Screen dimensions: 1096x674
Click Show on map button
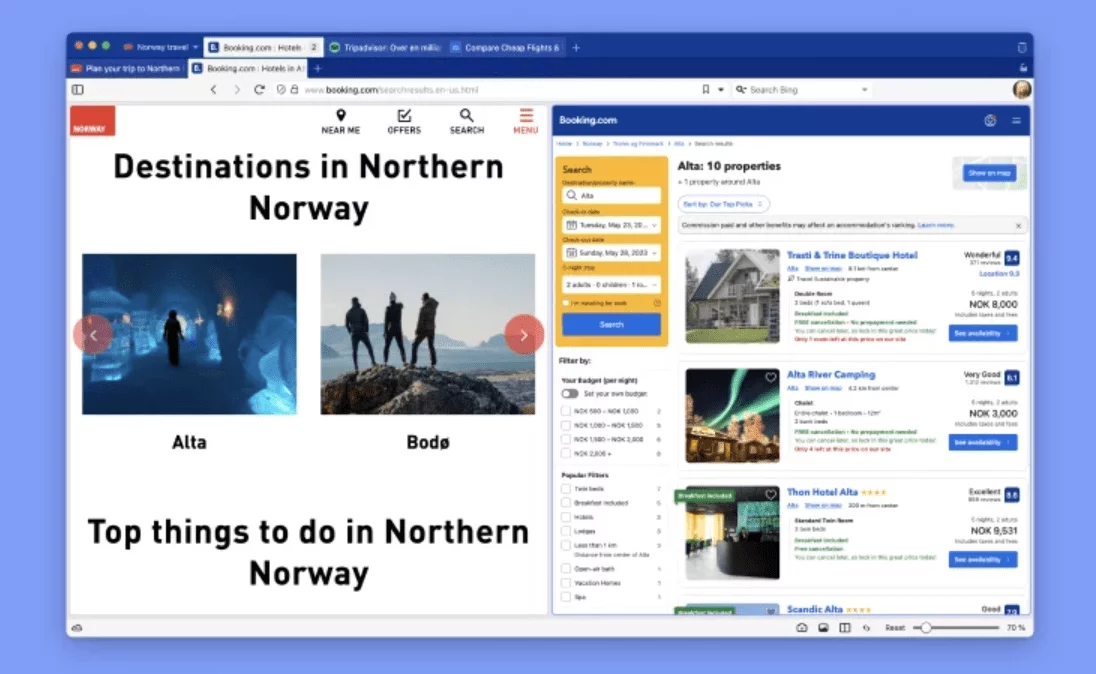[989, 173]
